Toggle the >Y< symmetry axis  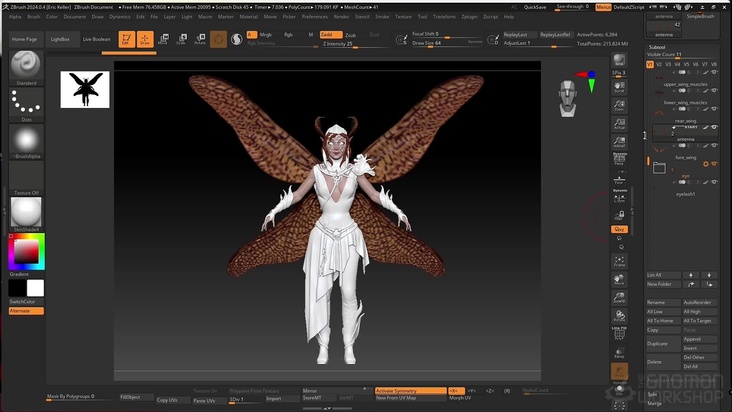pyautogui.click(x=472, y=391)
